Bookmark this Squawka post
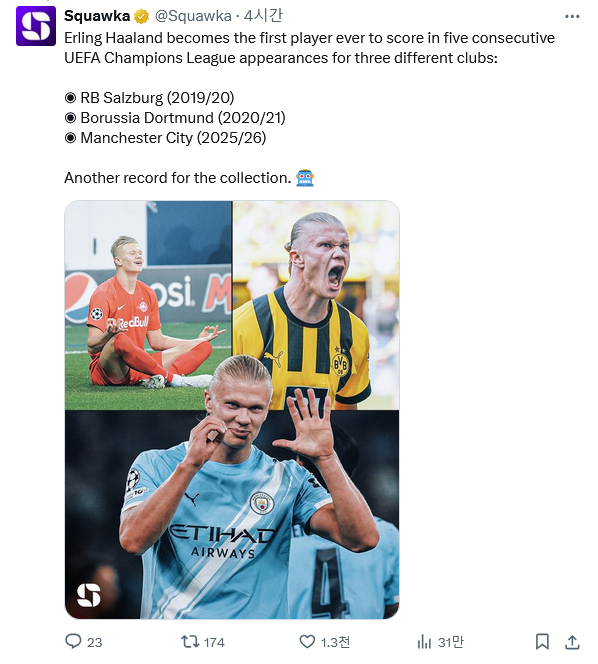Viewport: 598px width, 664px height. click(542, 642)
